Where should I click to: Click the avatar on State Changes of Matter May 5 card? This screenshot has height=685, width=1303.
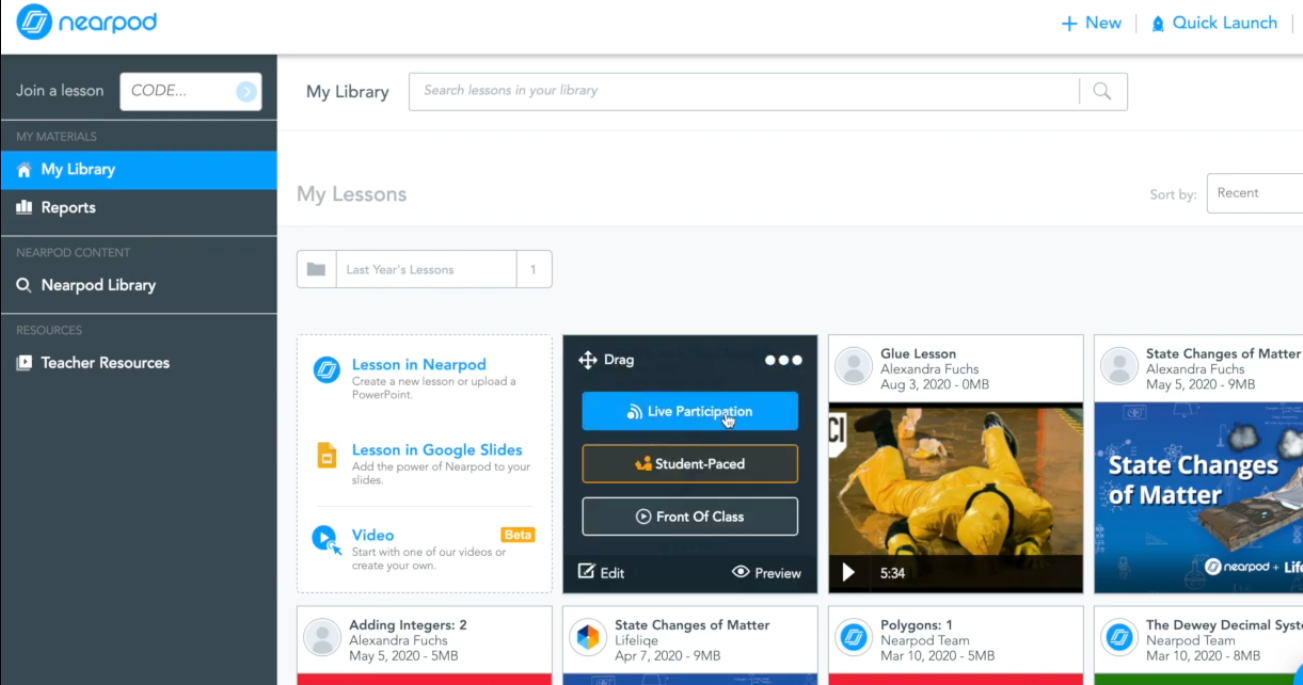[1120, 366]
